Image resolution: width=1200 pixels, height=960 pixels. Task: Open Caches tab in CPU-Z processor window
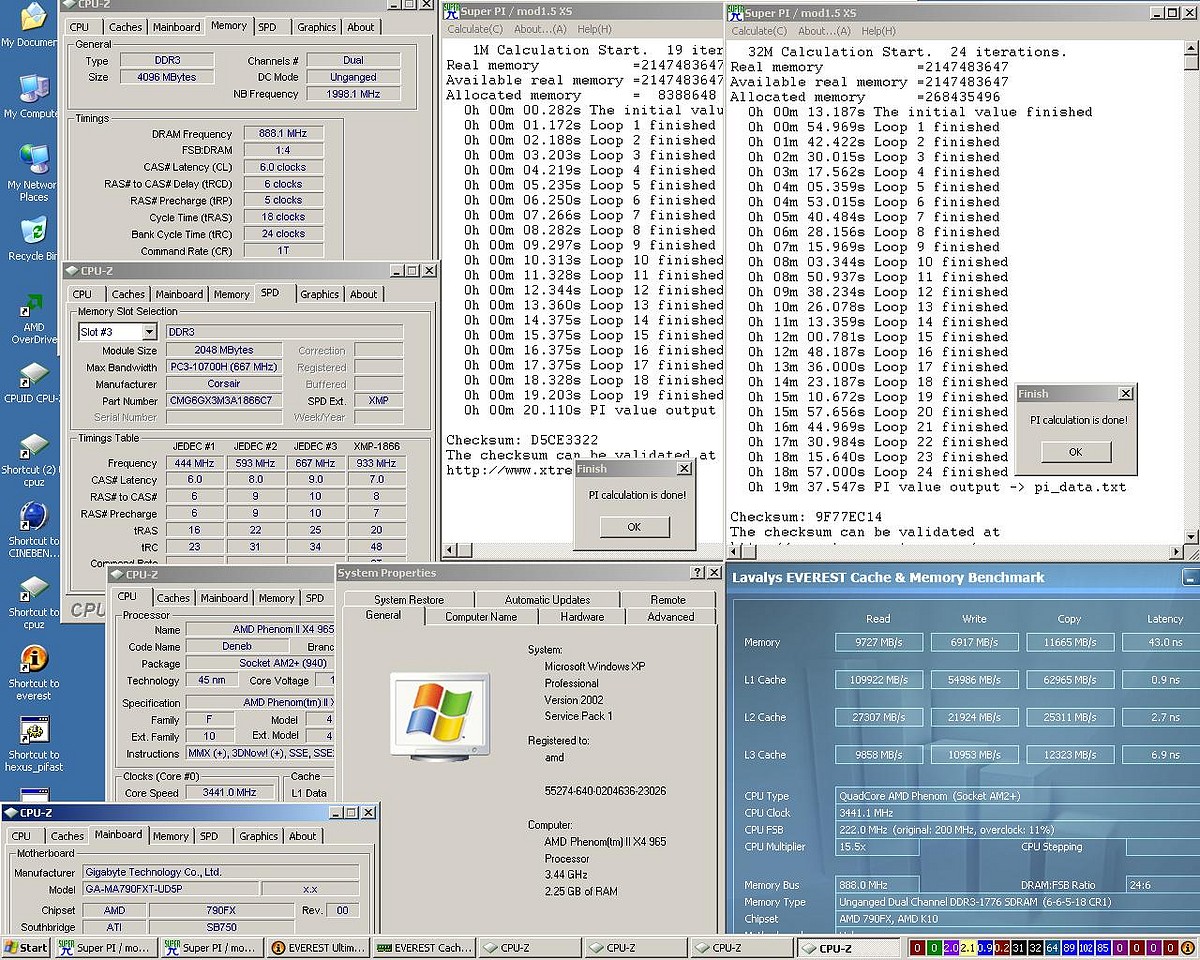pyautogui.click(x=173, y=598)
